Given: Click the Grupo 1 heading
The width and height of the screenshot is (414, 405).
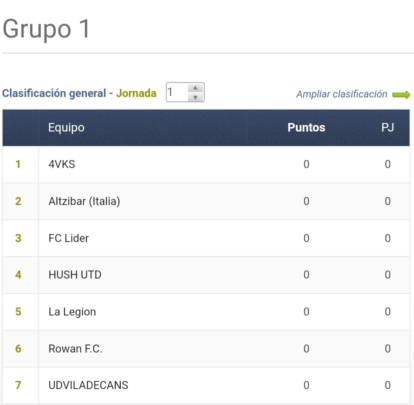Looking at the screenshot, I should tap(46, 29).
